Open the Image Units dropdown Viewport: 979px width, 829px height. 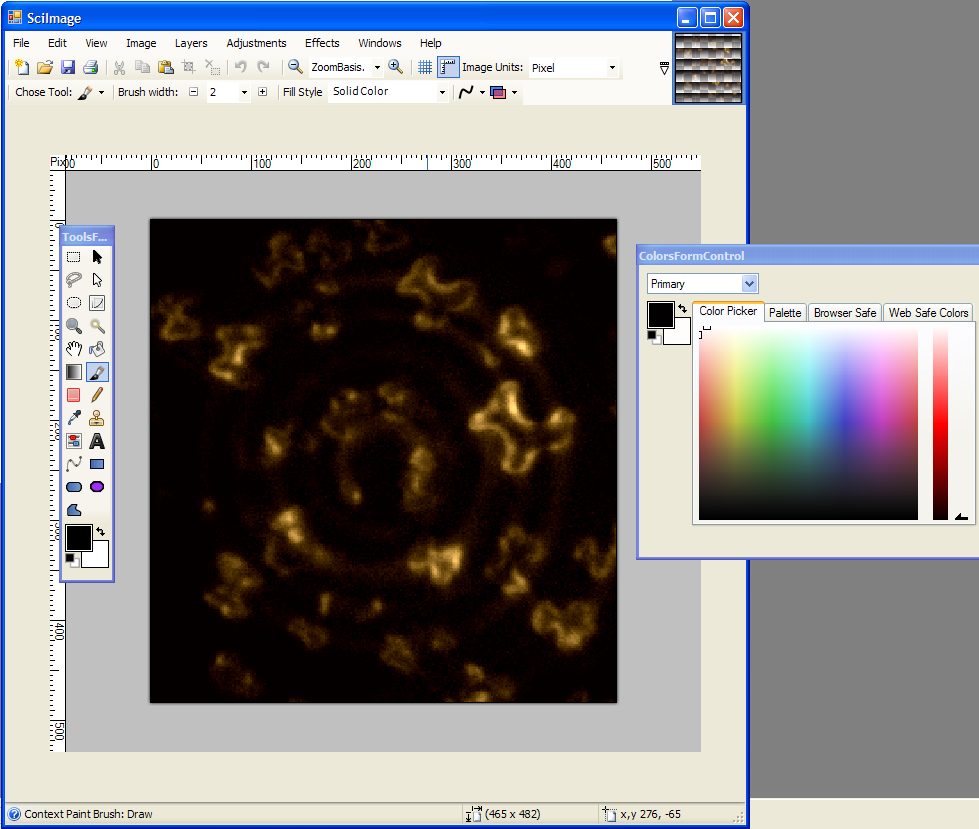pyautogui.click(x=612, y=68)
